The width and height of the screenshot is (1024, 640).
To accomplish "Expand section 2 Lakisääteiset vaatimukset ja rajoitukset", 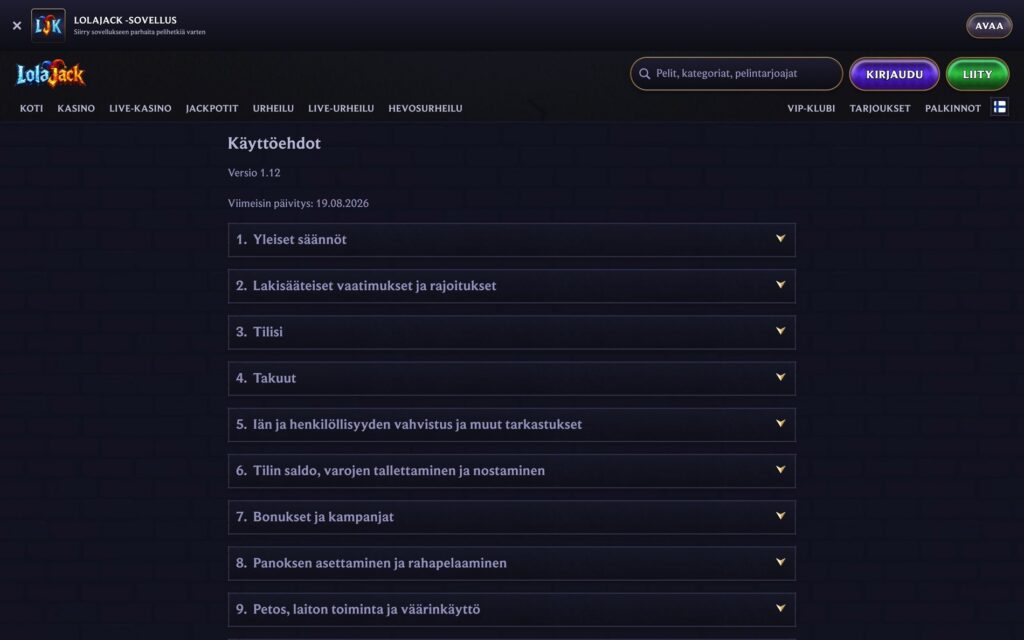I will pyautogui.click(x=511, y=286).
